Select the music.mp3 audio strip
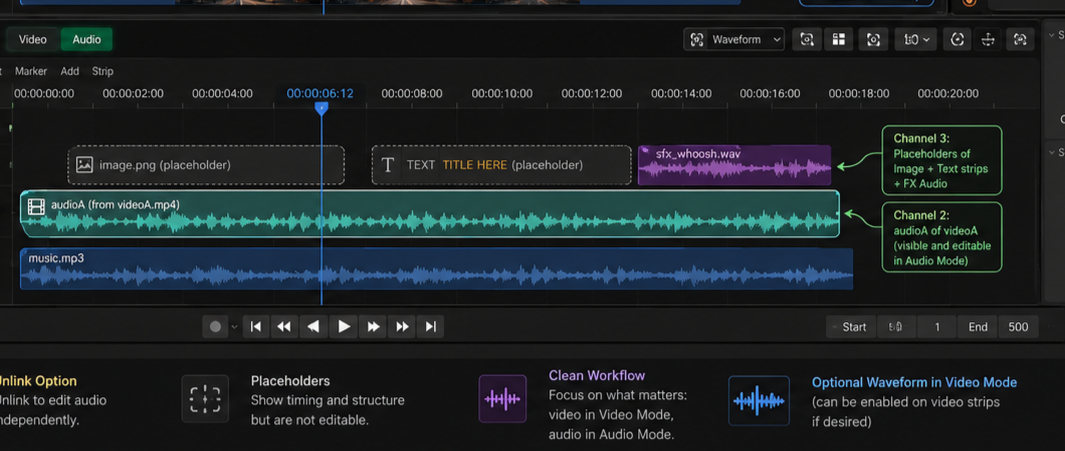Viewport: 1065px width, 451px height. coord(436,269)
